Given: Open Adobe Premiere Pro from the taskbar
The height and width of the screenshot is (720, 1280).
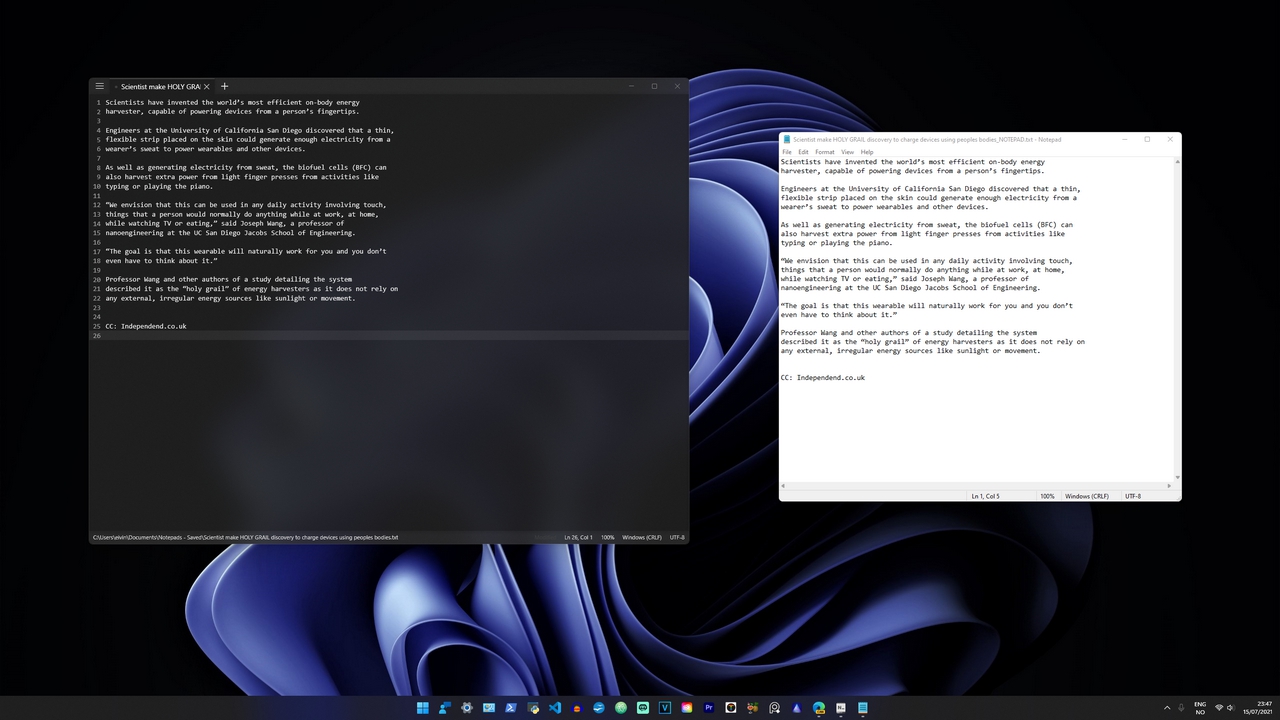Looking at the screenshot, I should 708,708.
